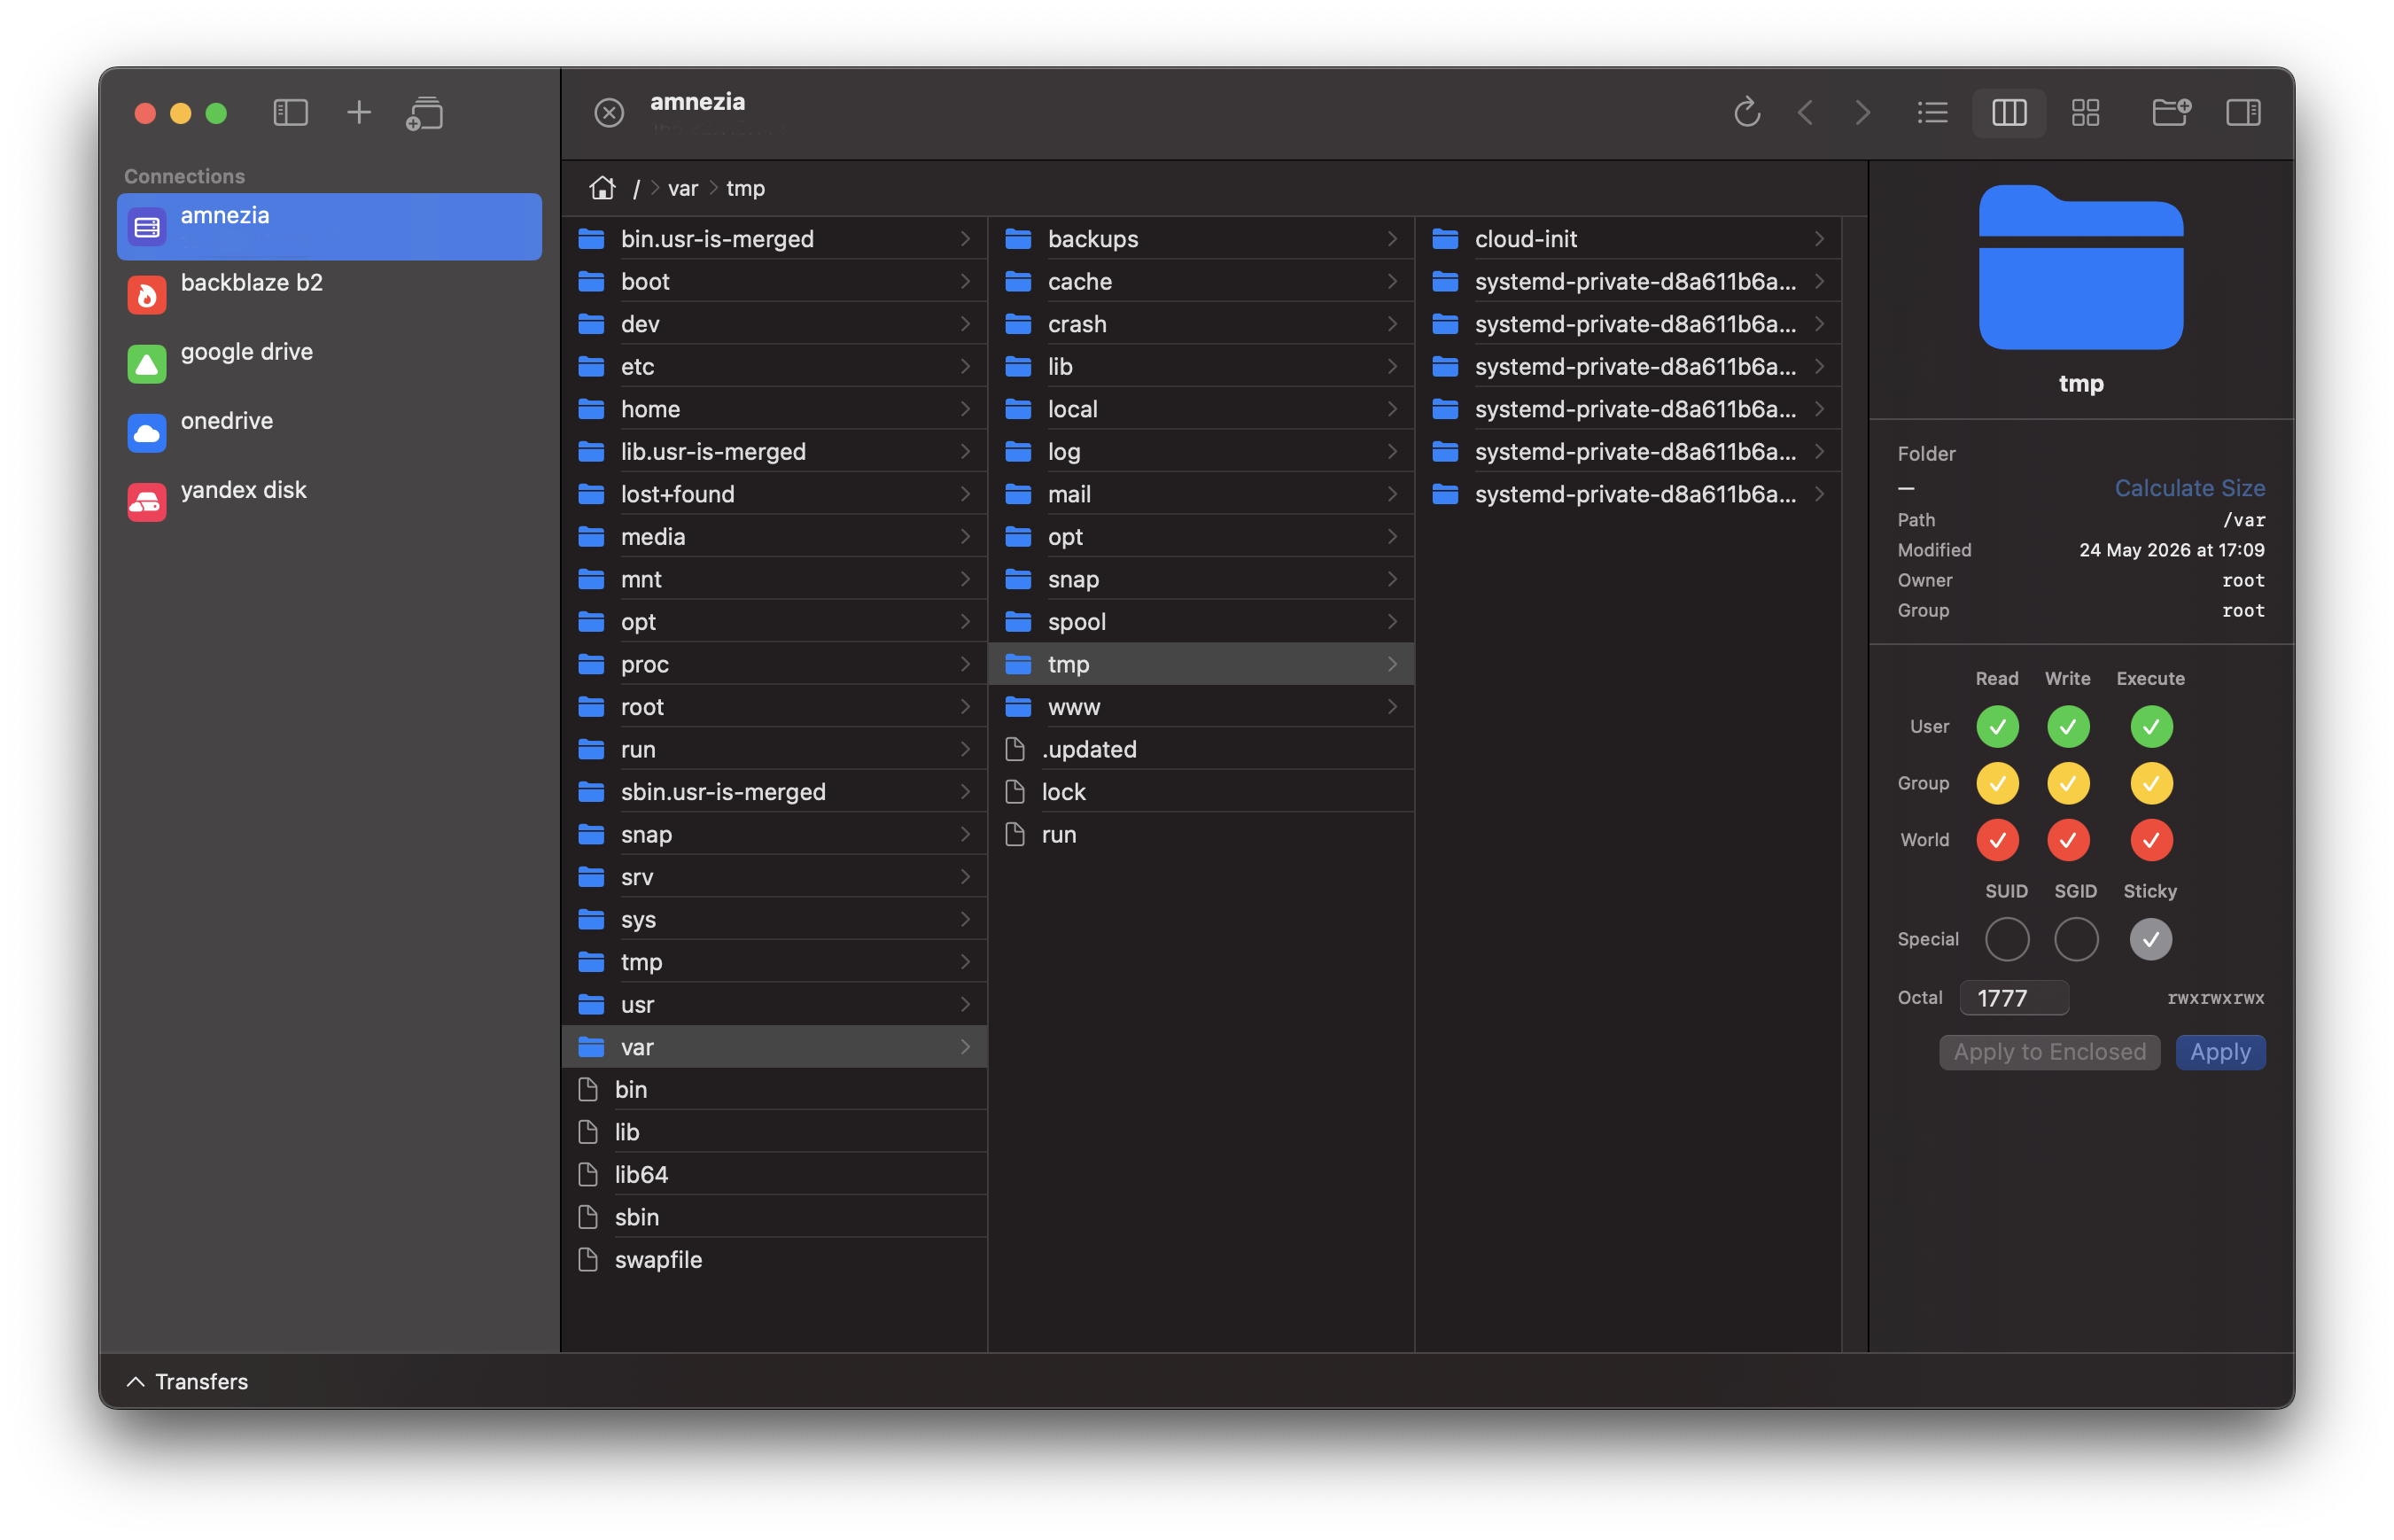Viewport: 2394px width, 1540px height.
Task: Disconnect the amnezia session
Action: click(609, 113)
